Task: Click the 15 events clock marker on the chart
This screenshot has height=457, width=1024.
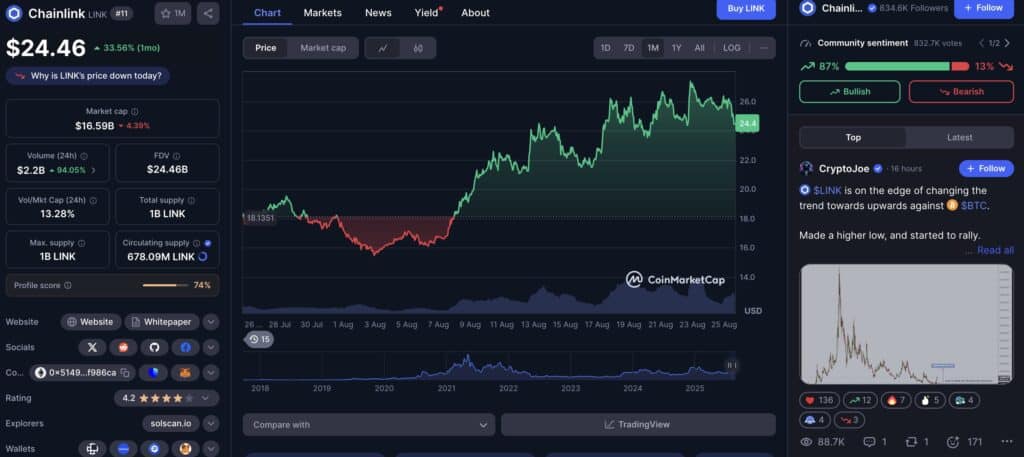Action: [x=259, y=339]
